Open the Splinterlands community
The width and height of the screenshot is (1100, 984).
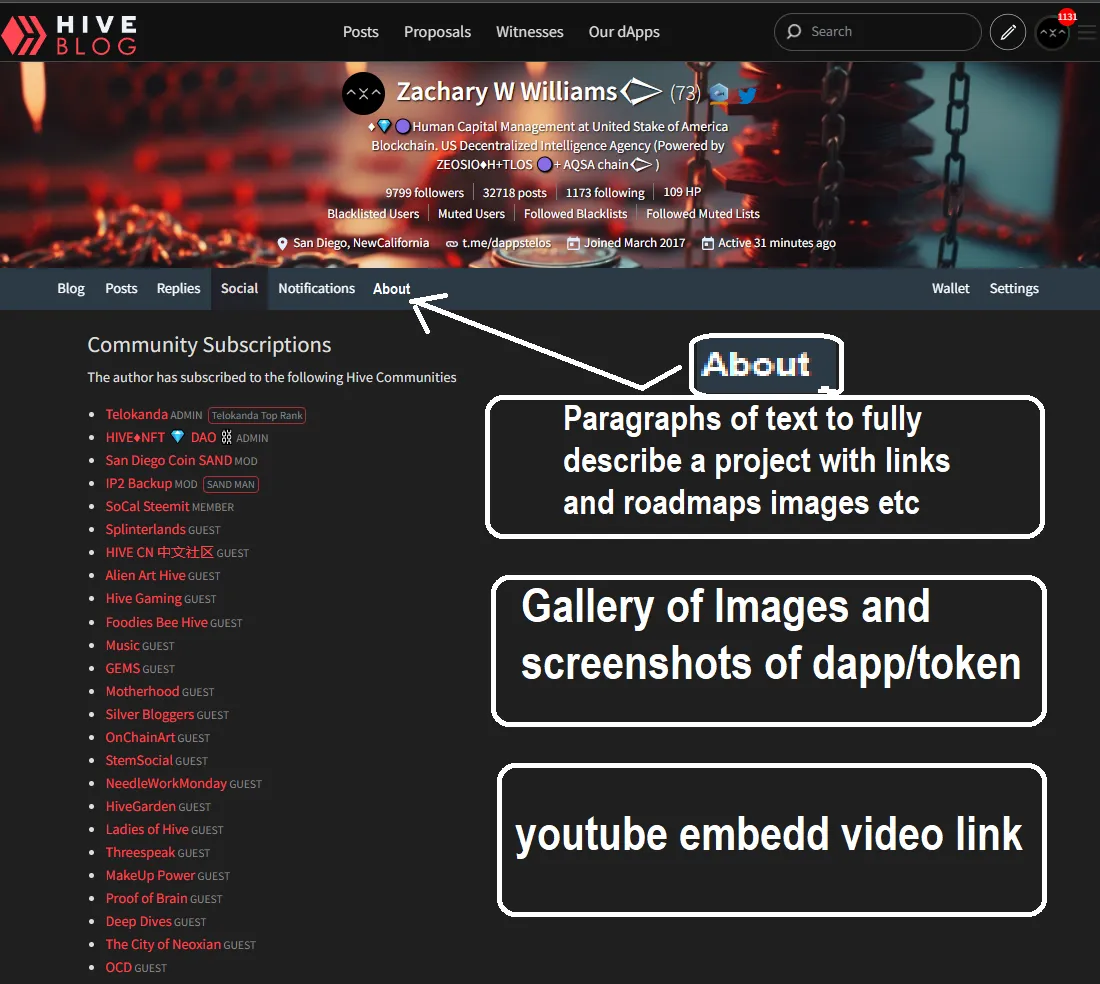pyautogui.click(x=145, y=530)
